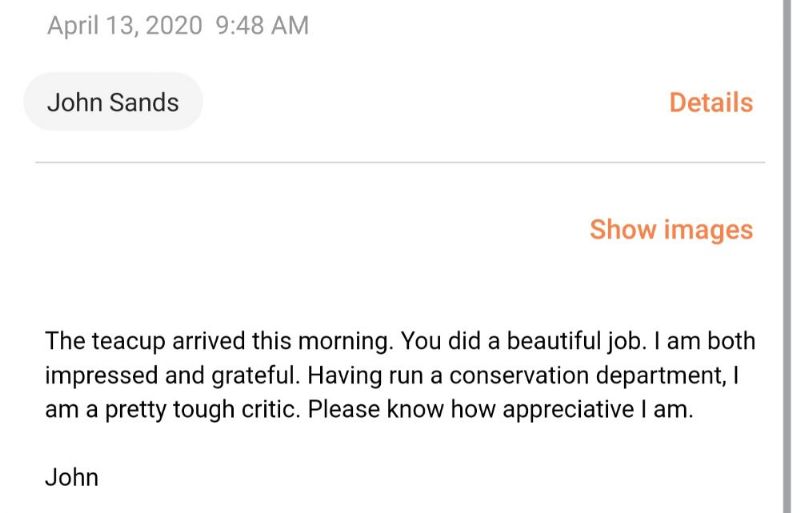
Task: Click the vertical scrollbar at right edge
Action: [787, 256]
